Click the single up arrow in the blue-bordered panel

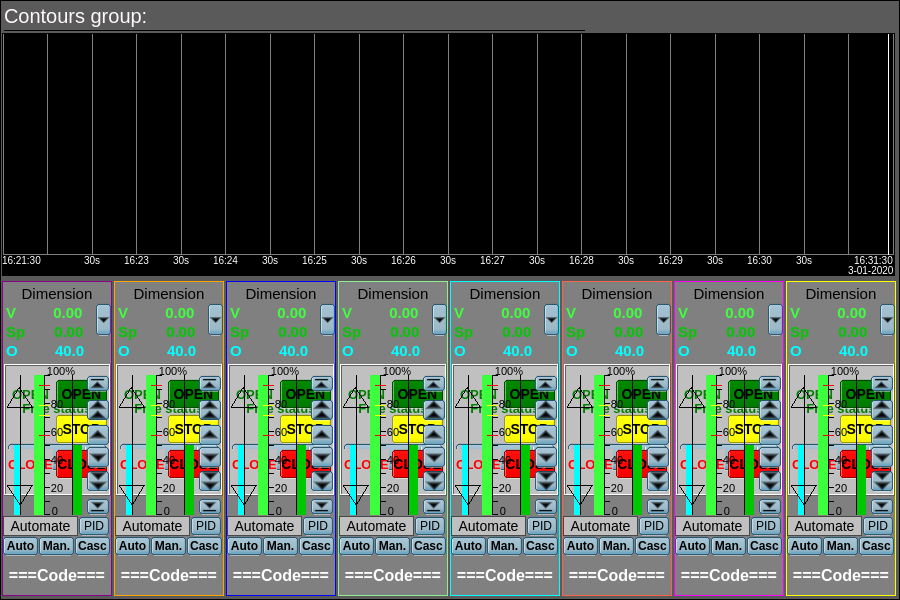click(321, 432)
